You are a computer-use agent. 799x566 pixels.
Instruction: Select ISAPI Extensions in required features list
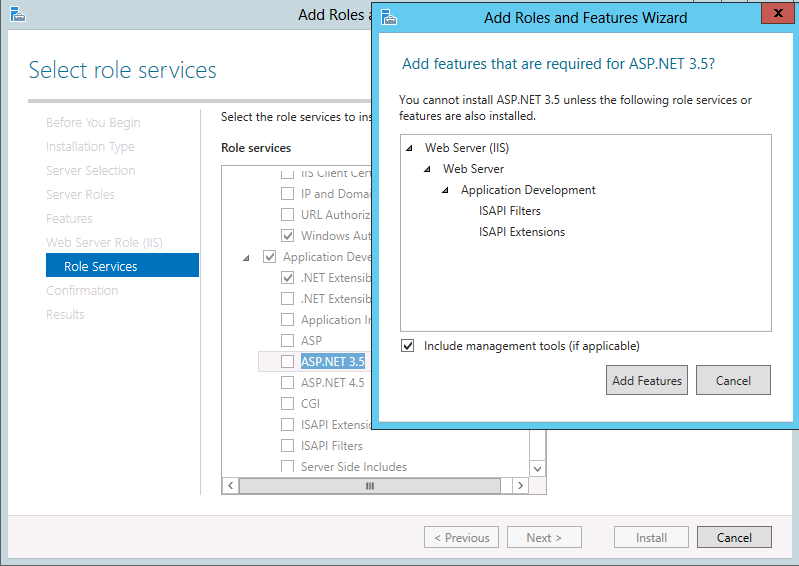pyautogui.click(x=522, y=232)
